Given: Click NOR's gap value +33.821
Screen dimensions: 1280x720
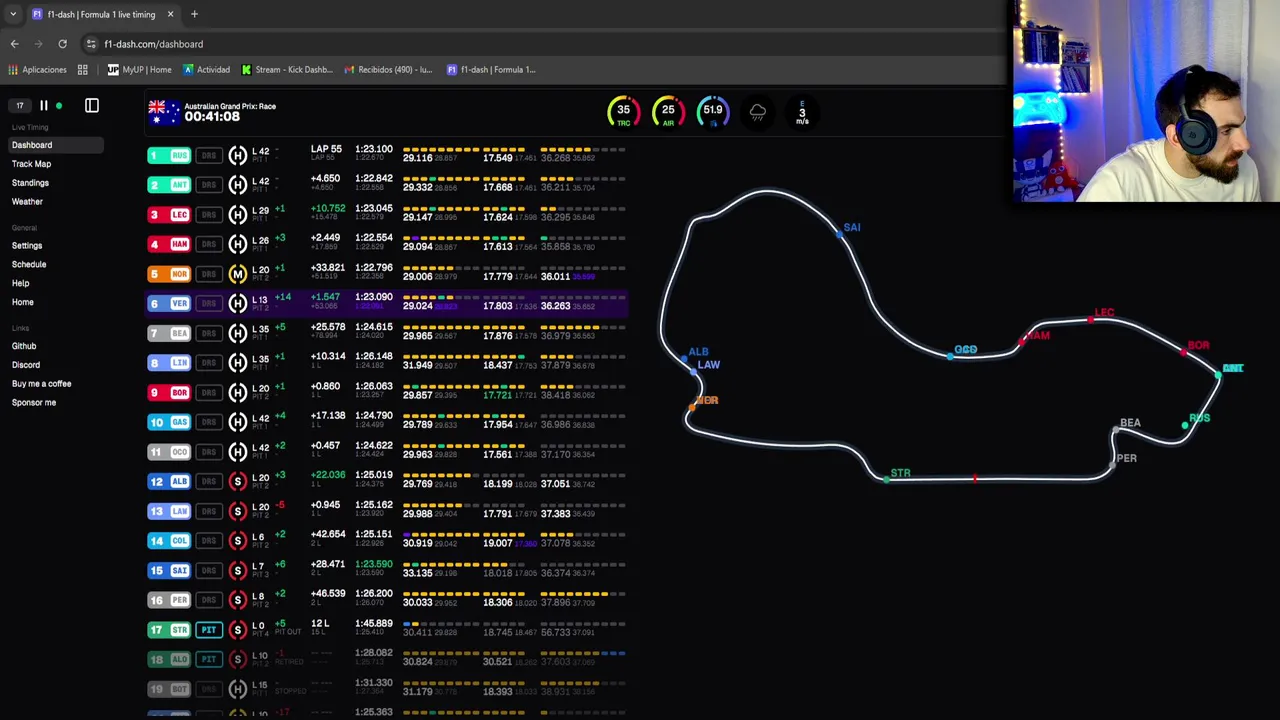Looking at the screenshot, I should click(x=328, y=268).
